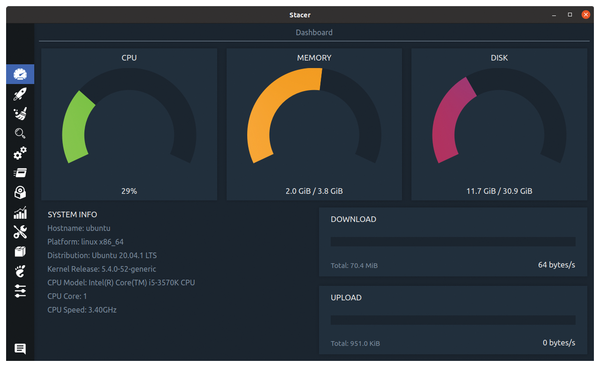Open the Feedback chat bubble icon

click(x=20, y=348)
